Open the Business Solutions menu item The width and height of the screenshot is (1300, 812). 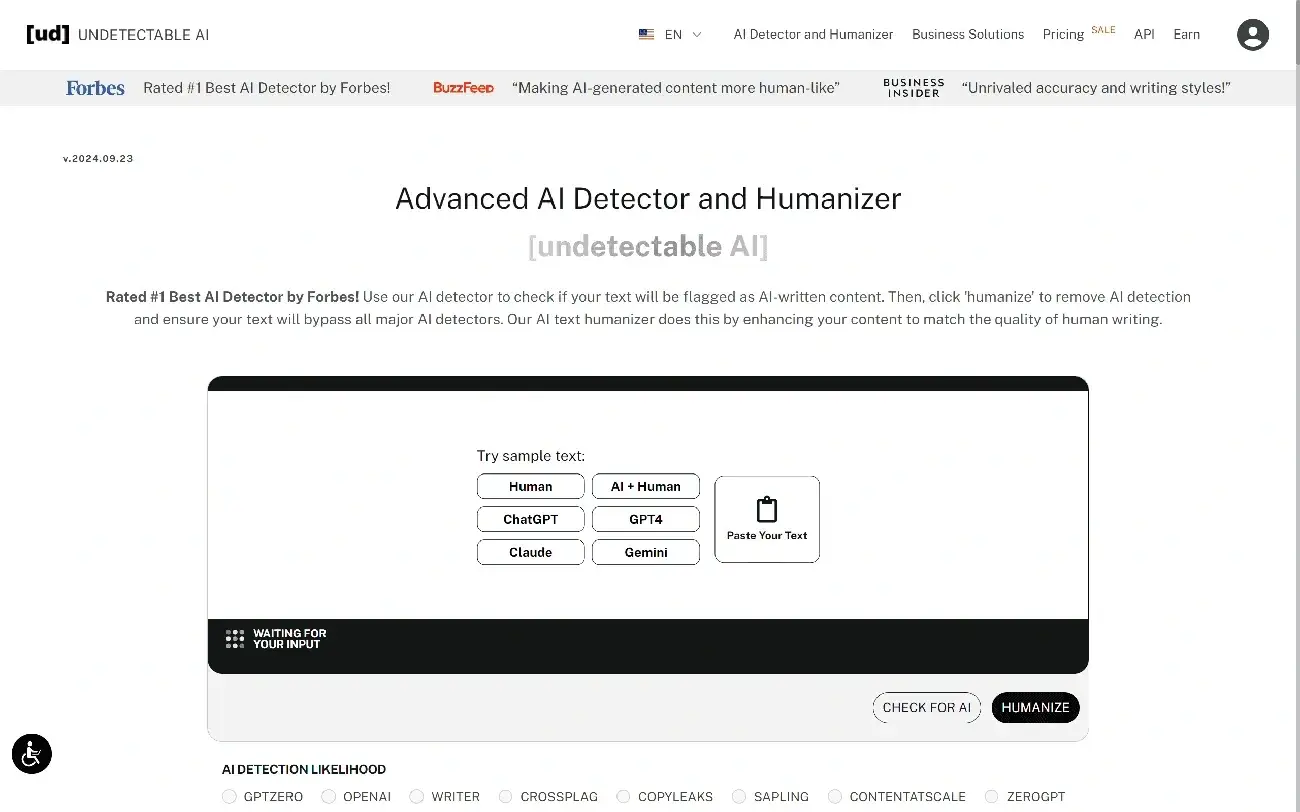tap(968, 34)
